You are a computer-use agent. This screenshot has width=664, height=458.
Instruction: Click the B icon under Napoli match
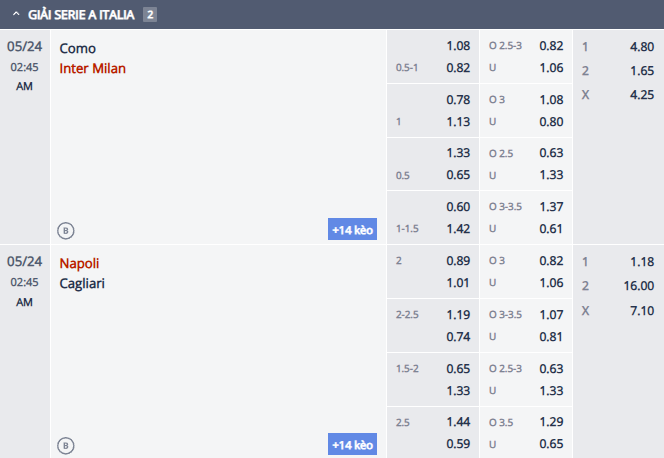coord(66,446)
